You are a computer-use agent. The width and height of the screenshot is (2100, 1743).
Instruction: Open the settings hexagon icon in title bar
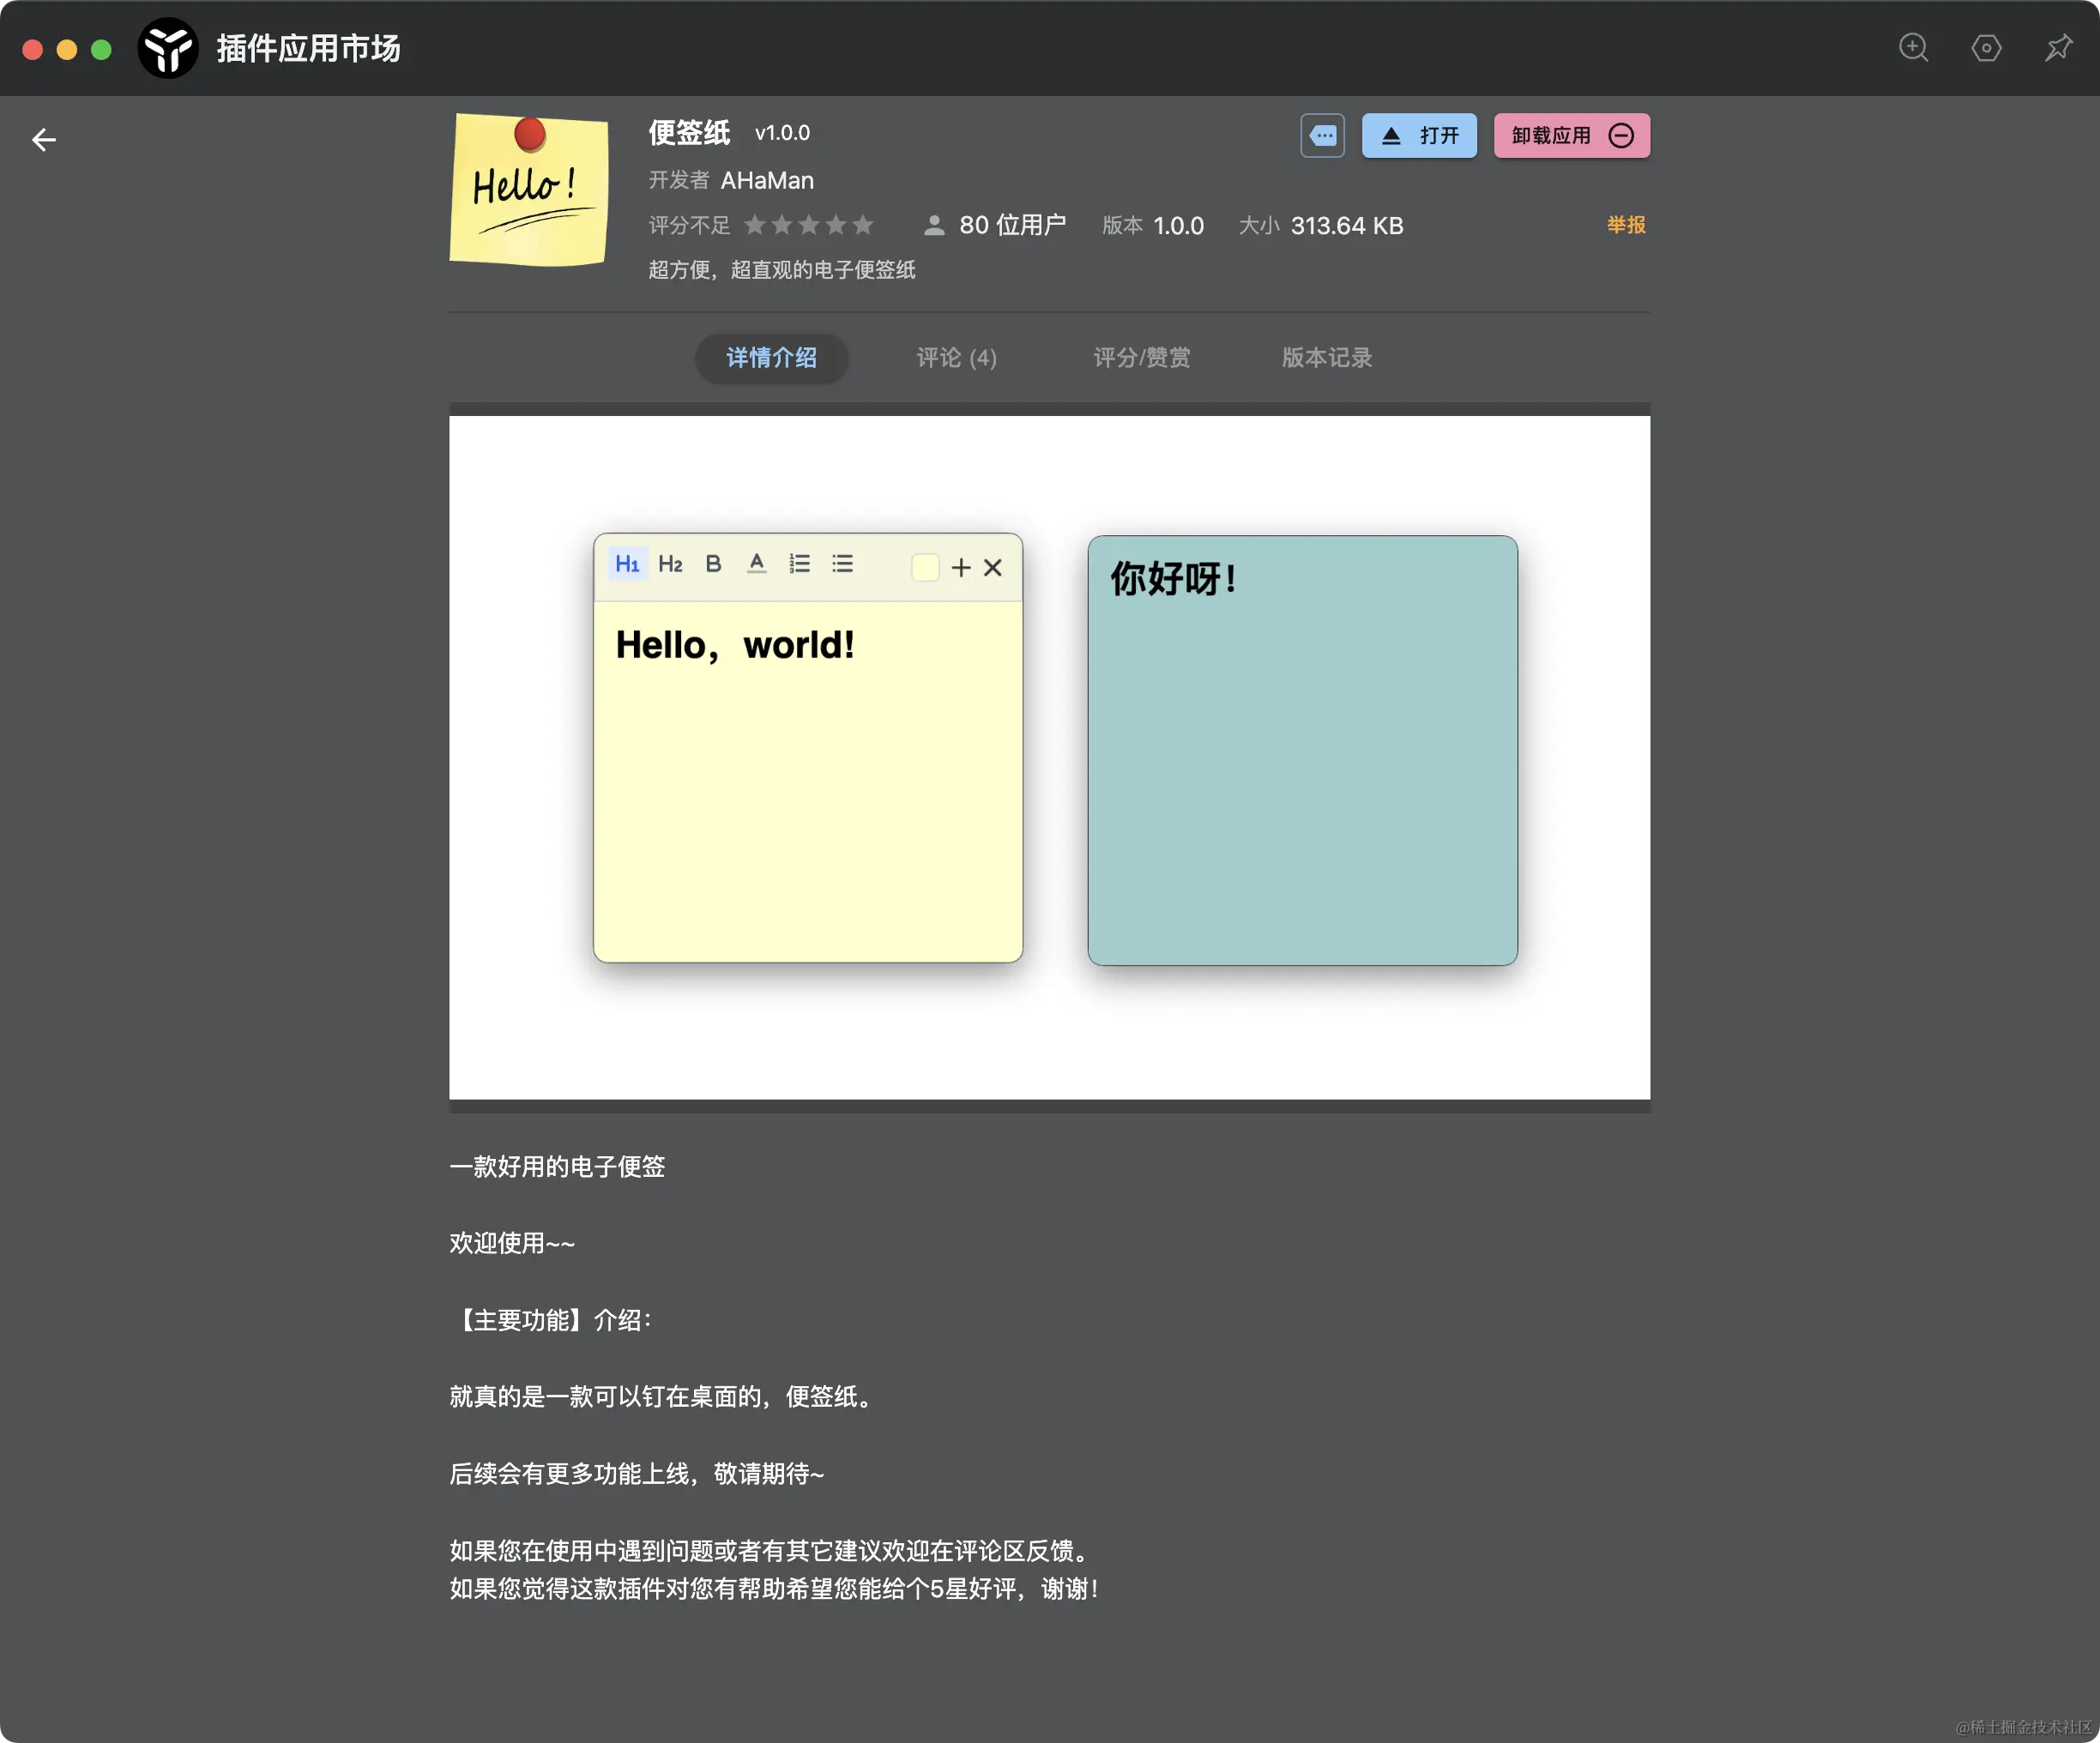point(1986,47)
